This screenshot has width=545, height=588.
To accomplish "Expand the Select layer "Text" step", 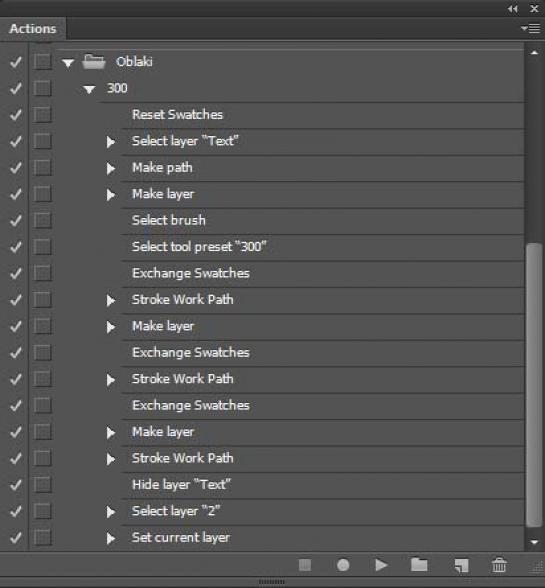I will point(111,142).
